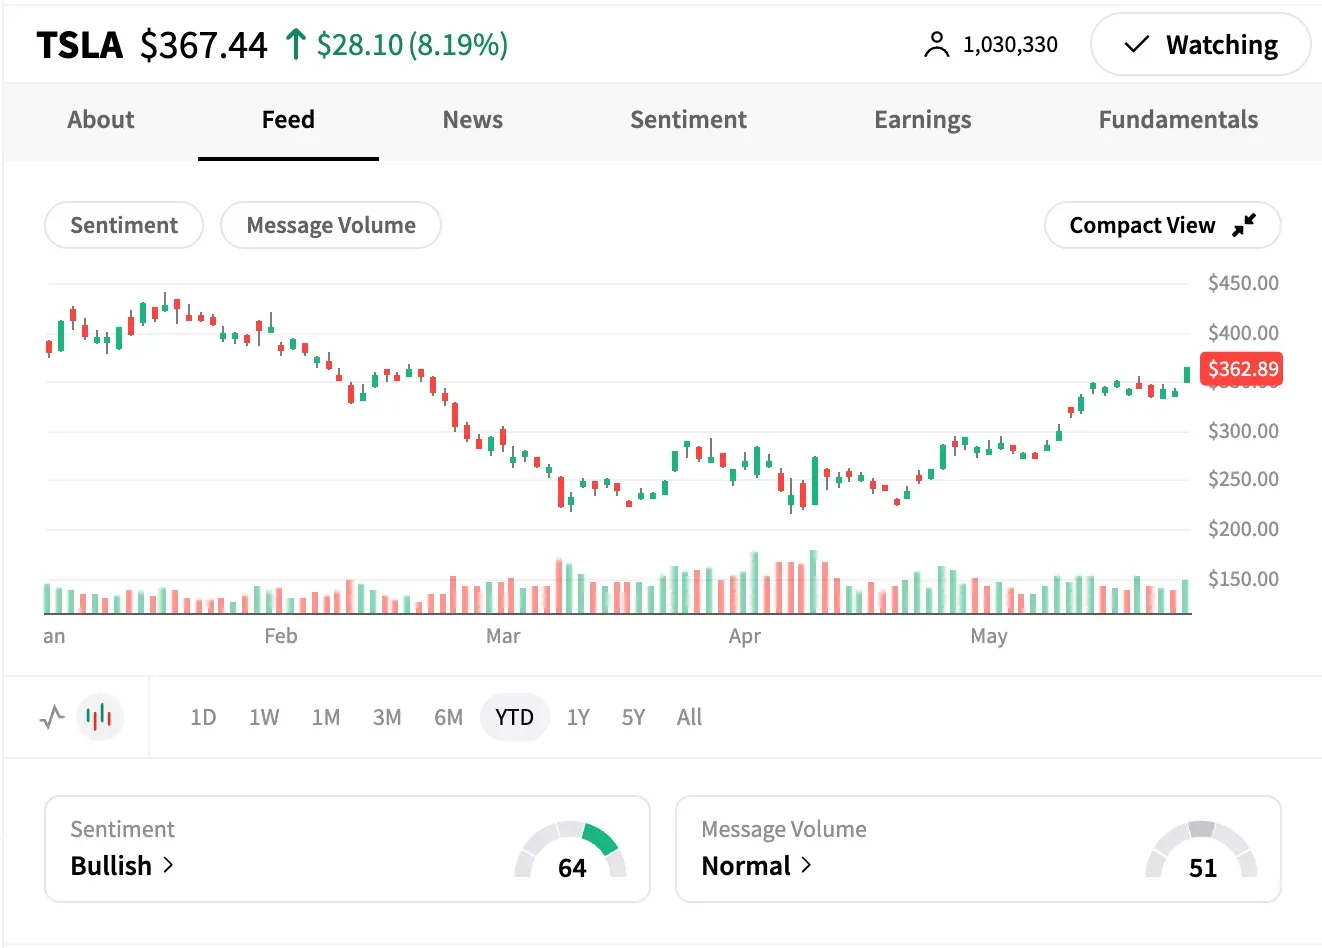Expand the Bullish sentiment chevron
The height and width of the screenshot is (948, 1322).
point(168,865)
